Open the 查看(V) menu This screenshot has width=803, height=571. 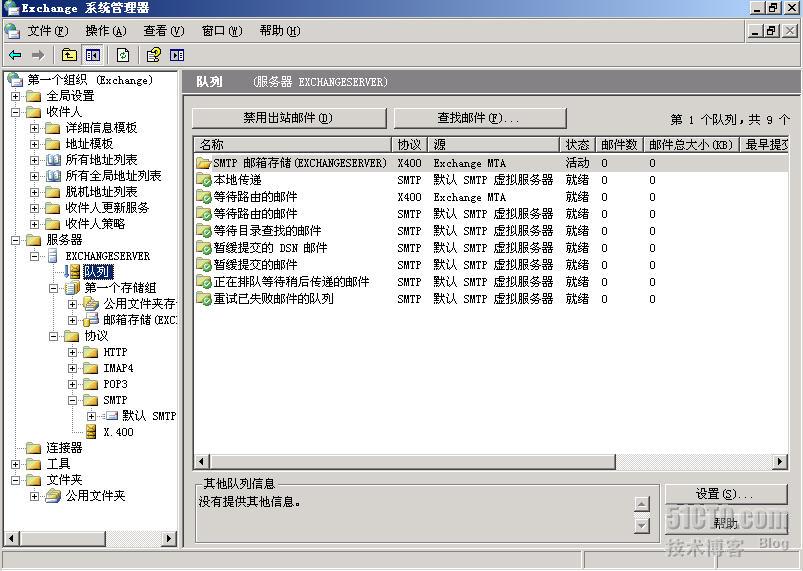pos(164,31)
